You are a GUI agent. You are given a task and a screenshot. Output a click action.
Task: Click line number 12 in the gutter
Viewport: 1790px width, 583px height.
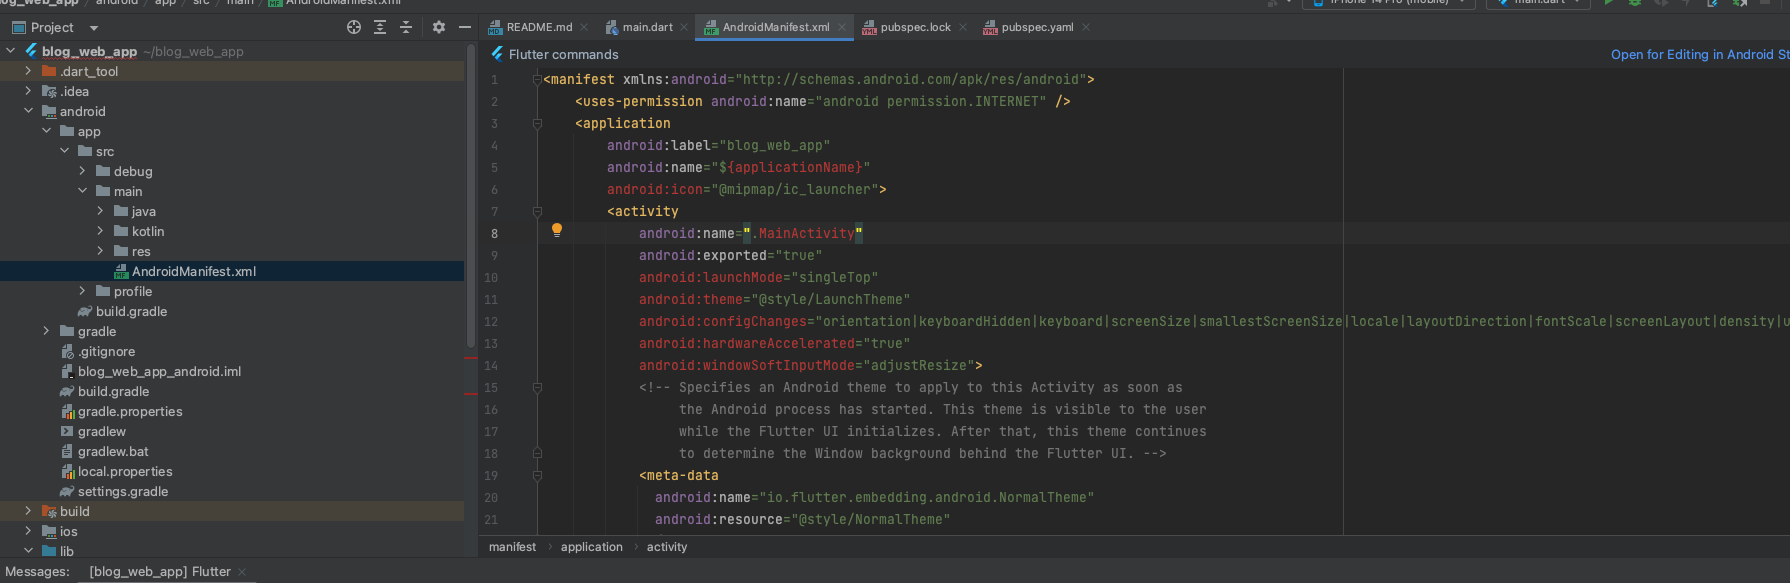point(490,322)
